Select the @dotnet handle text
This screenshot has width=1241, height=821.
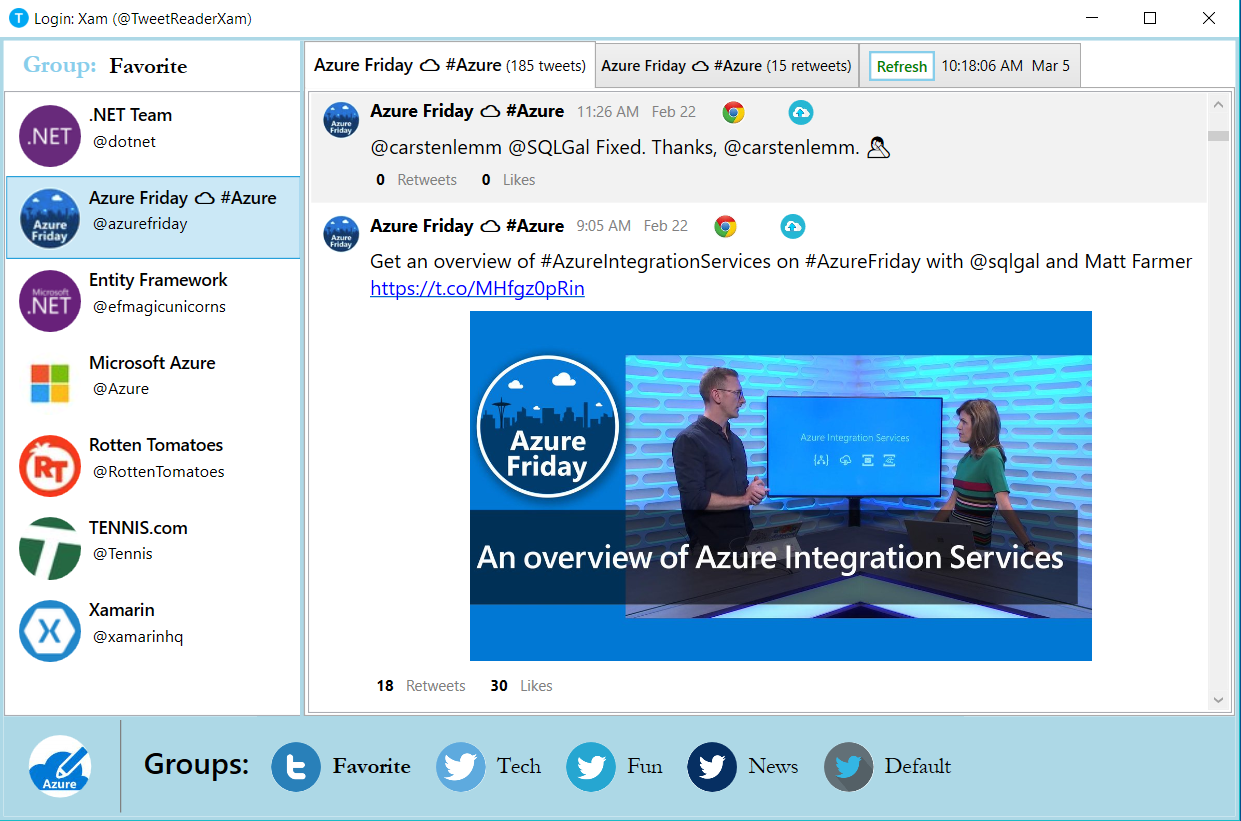(124, 142)
